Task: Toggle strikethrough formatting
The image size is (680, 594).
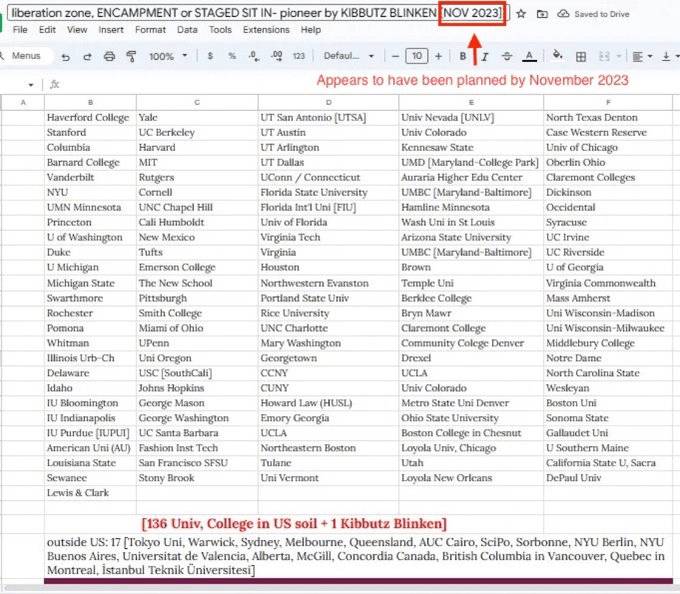Action: (506, 56)
